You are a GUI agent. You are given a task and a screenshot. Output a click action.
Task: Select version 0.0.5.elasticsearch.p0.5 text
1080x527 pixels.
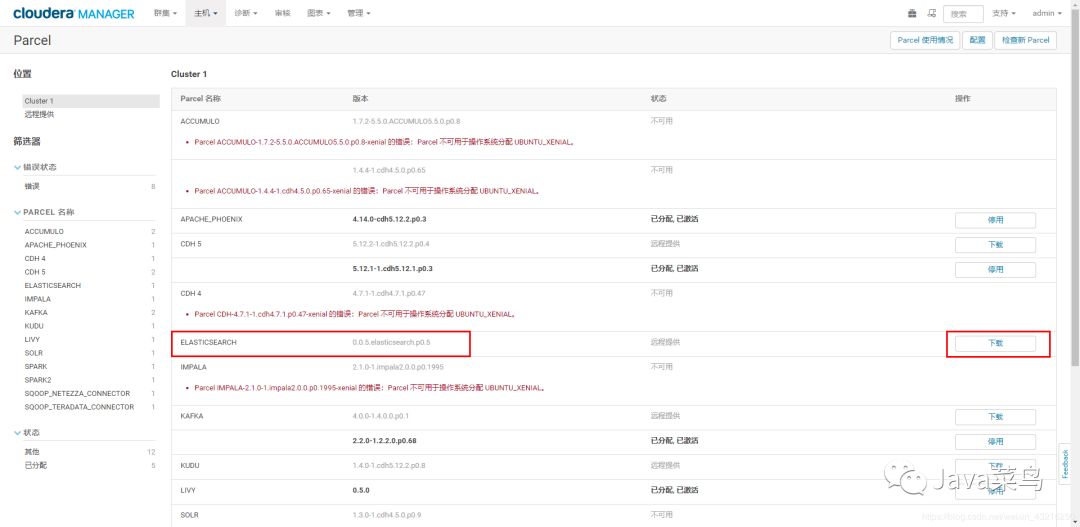pos(391,342)
